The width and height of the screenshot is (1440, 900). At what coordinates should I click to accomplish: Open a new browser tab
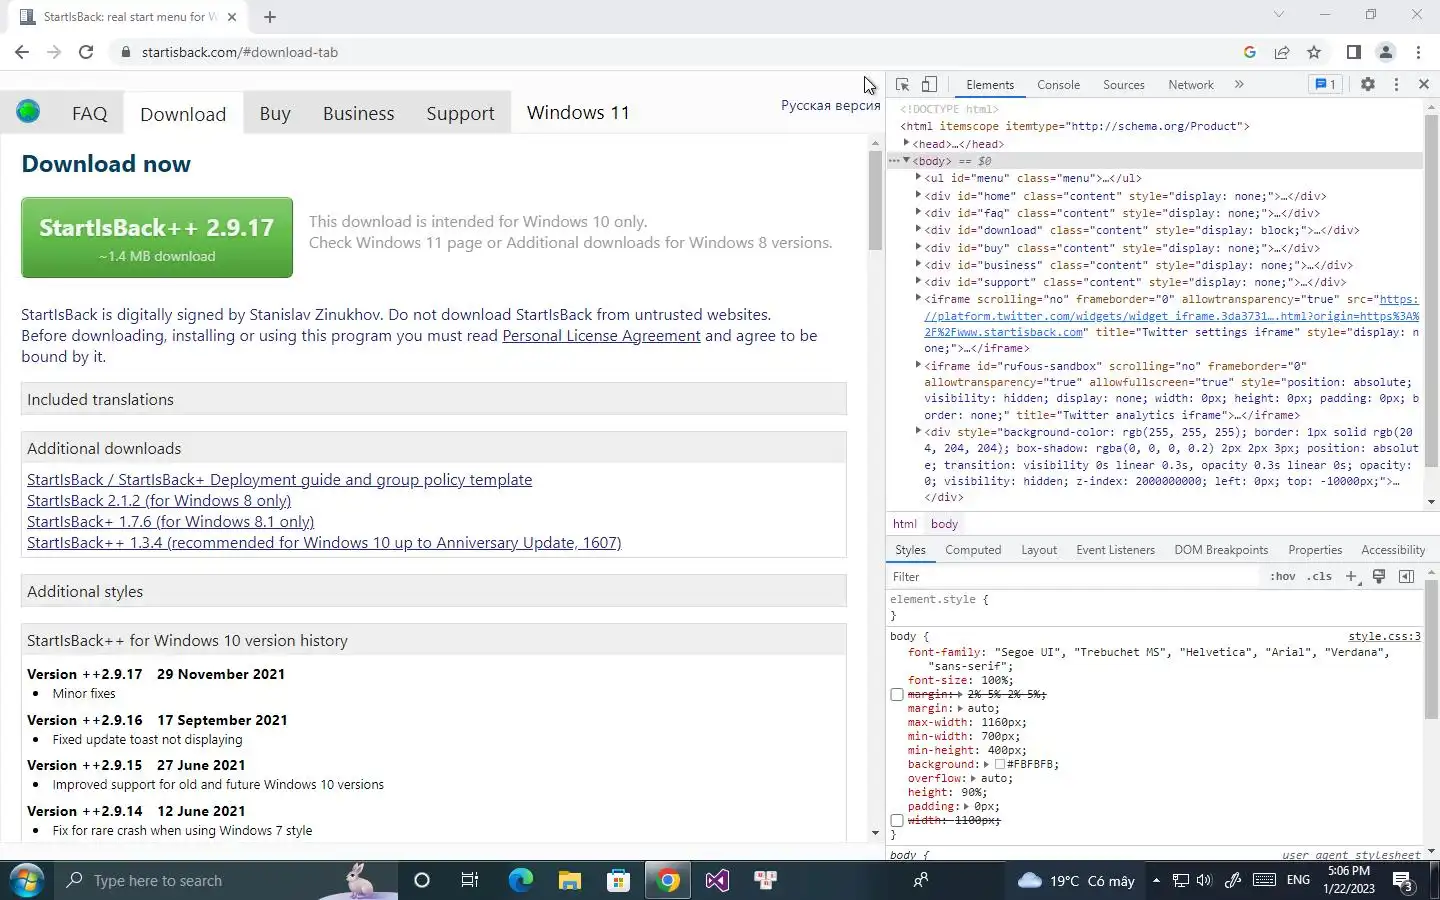tap(269, 17)
